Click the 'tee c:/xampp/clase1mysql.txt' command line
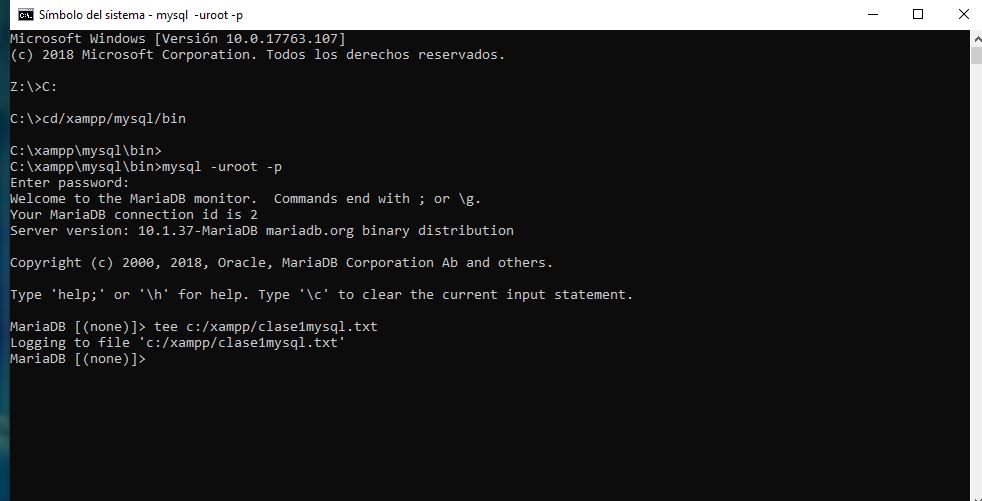Screen dimensions: 982x501 (265, 327)
